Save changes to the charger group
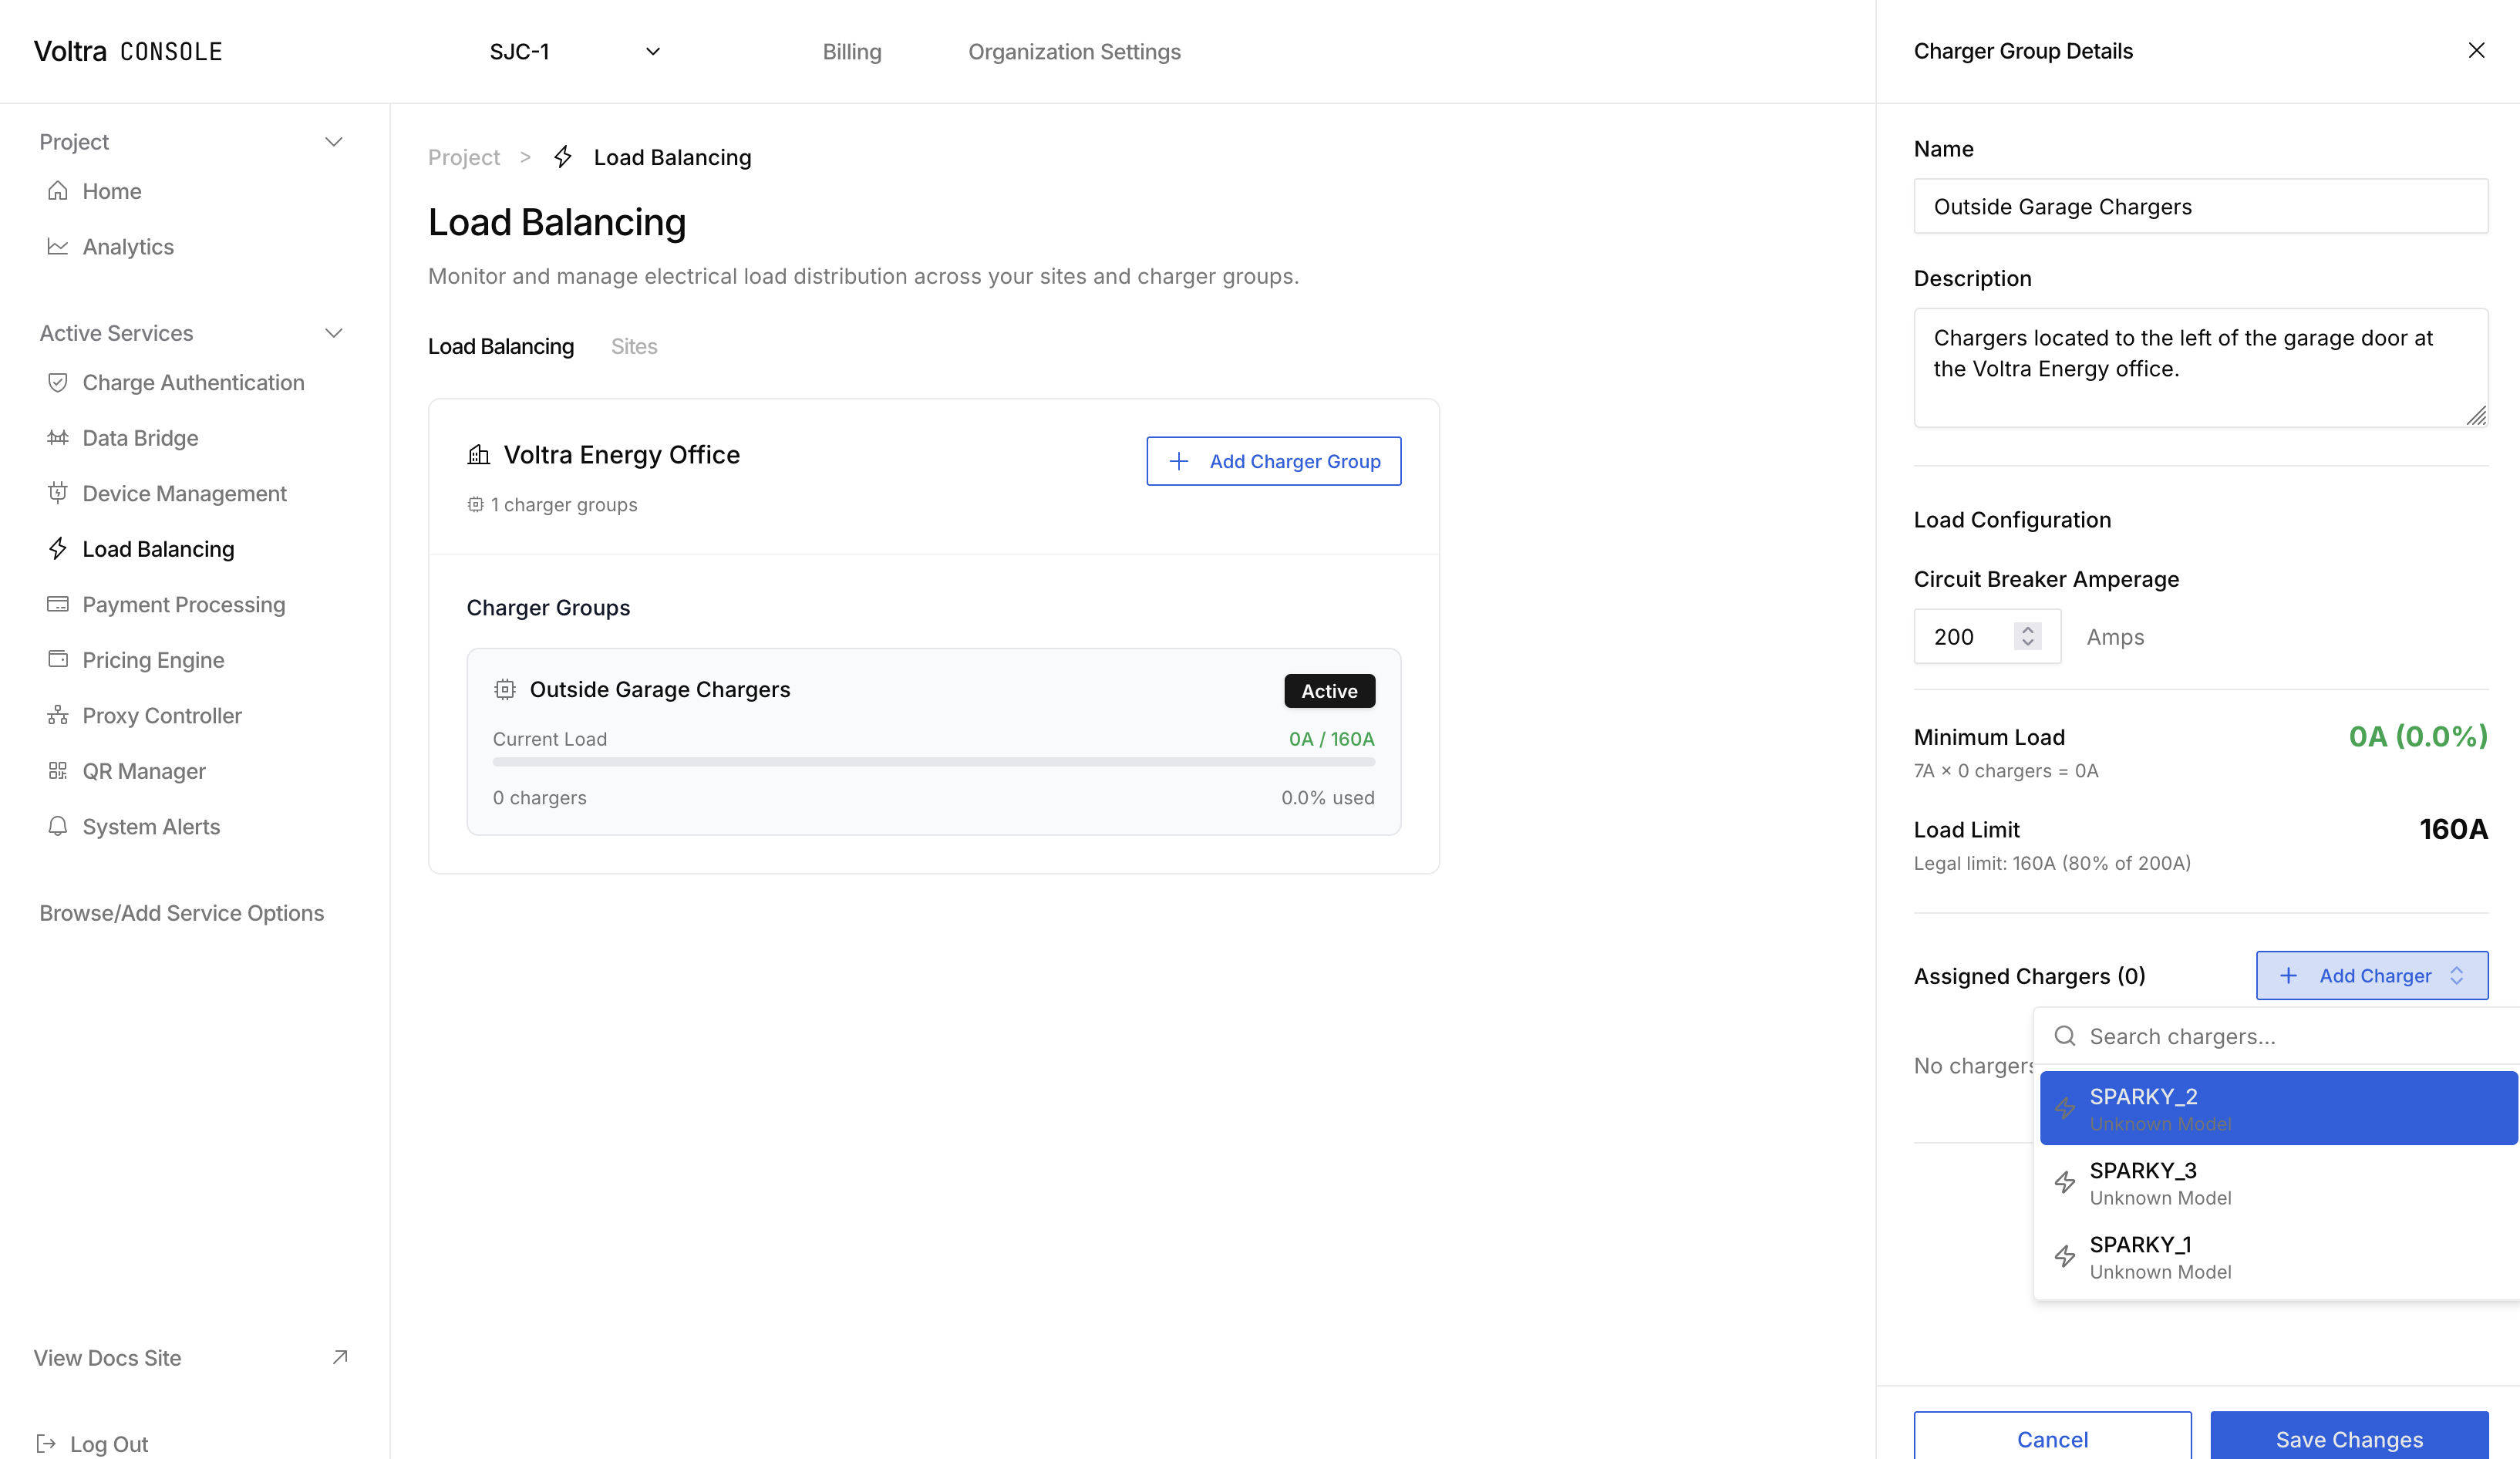2520x1459 pixels. click(x=2349, y=1438)
